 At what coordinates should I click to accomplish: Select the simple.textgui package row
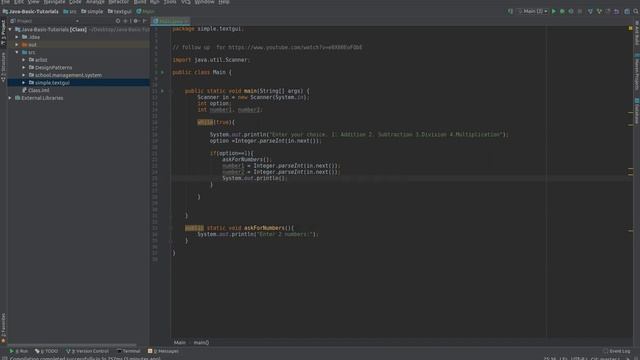[78, 82]
